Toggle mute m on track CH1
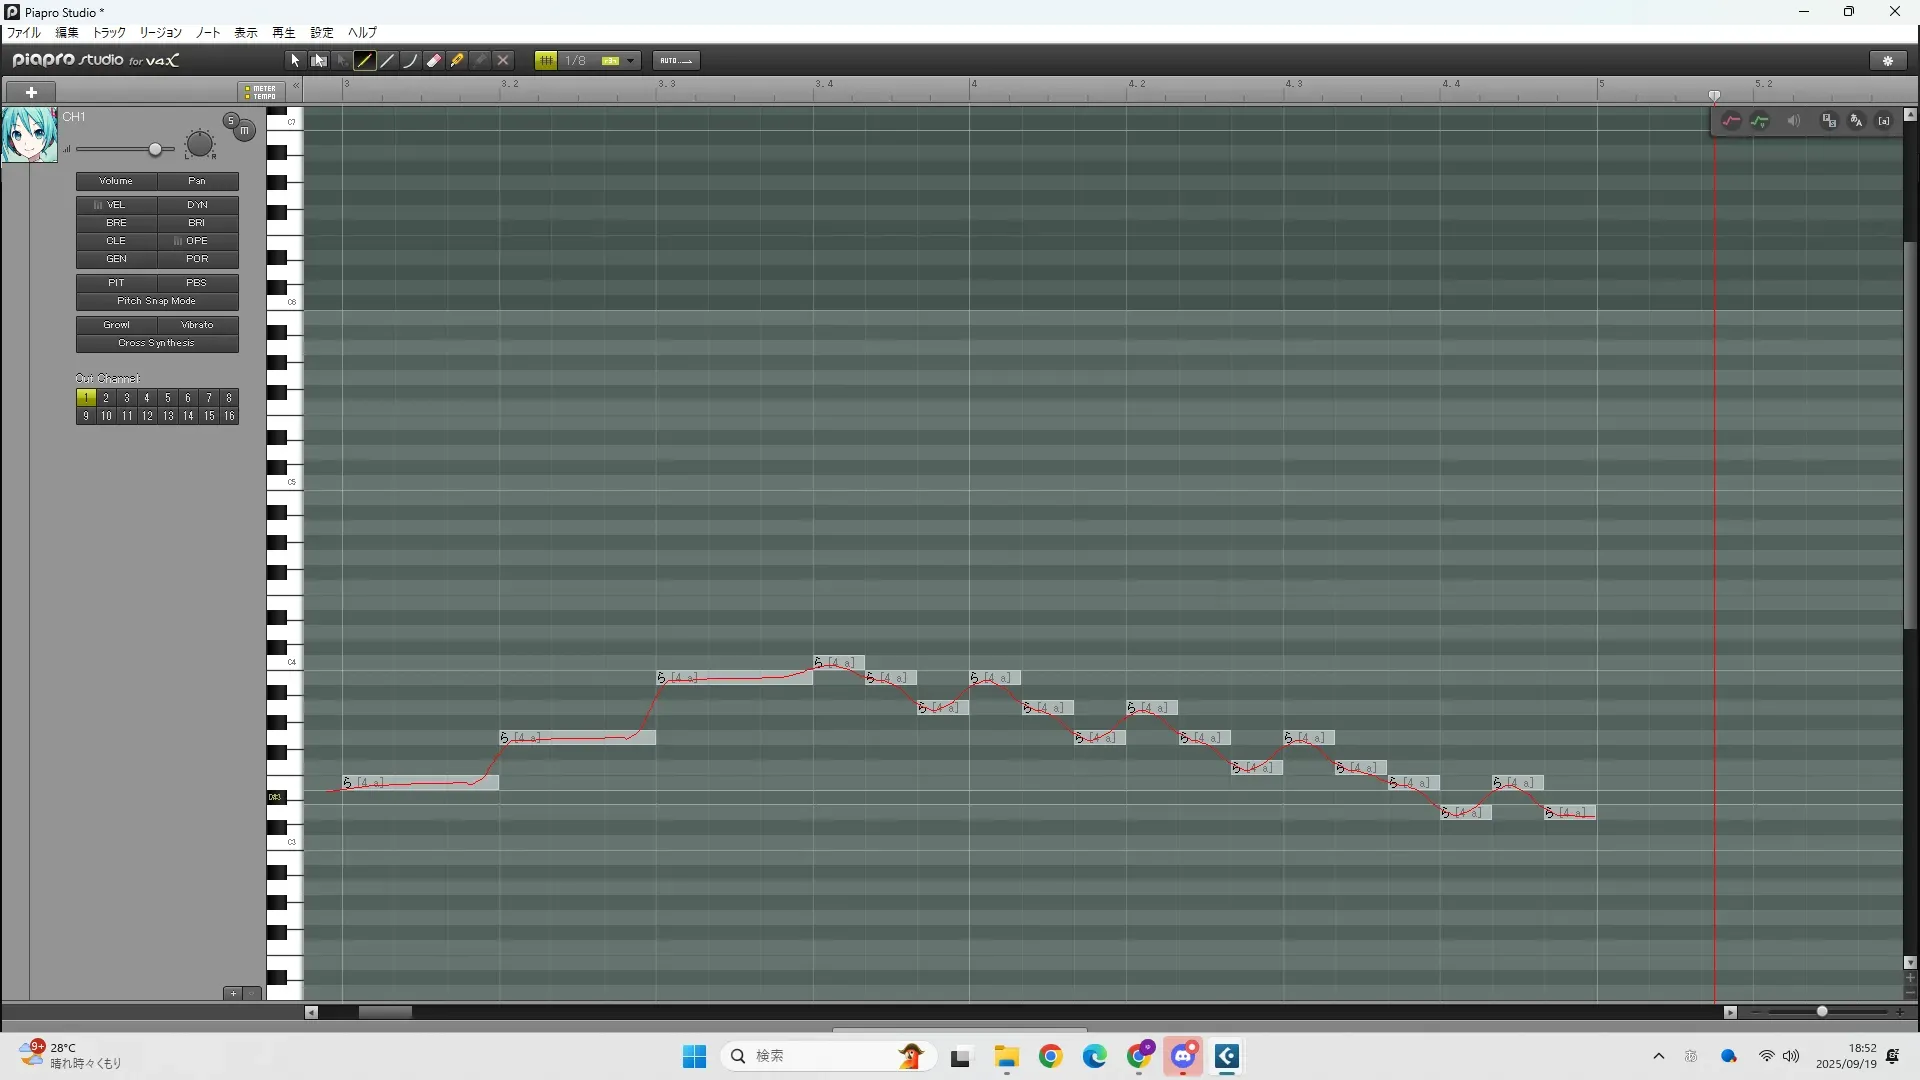Image resolution: width=1920 pixels, height=1080 pixels. pos(245,131)
